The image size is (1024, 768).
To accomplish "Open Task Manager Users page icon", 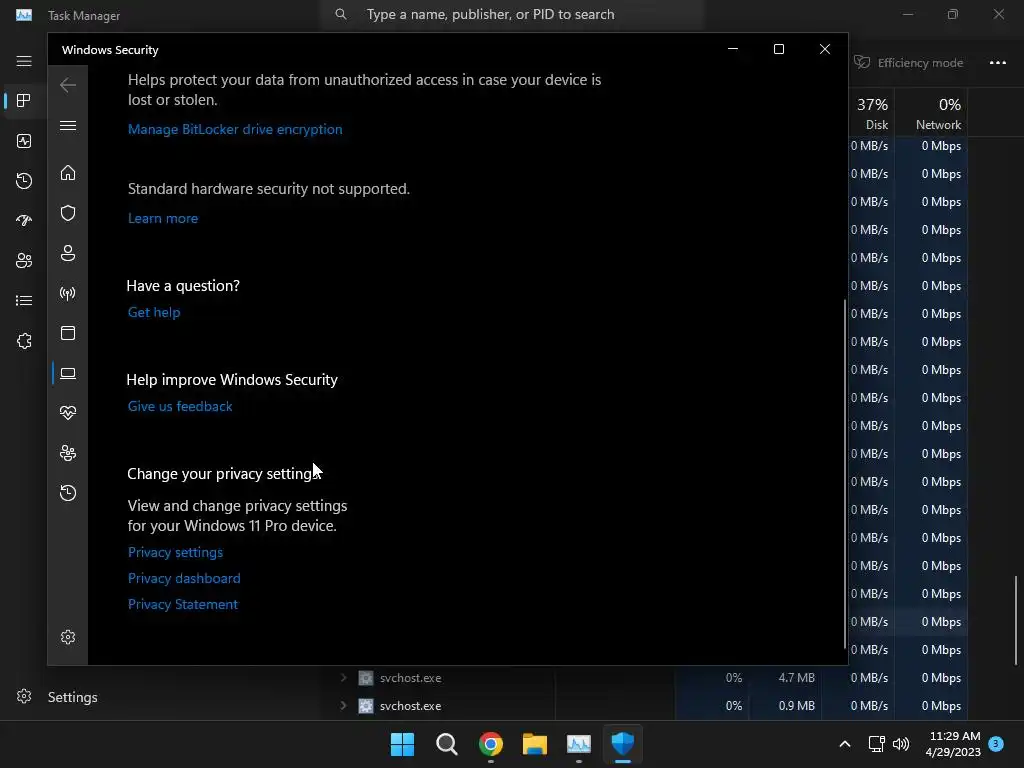I will pos(24,261).
